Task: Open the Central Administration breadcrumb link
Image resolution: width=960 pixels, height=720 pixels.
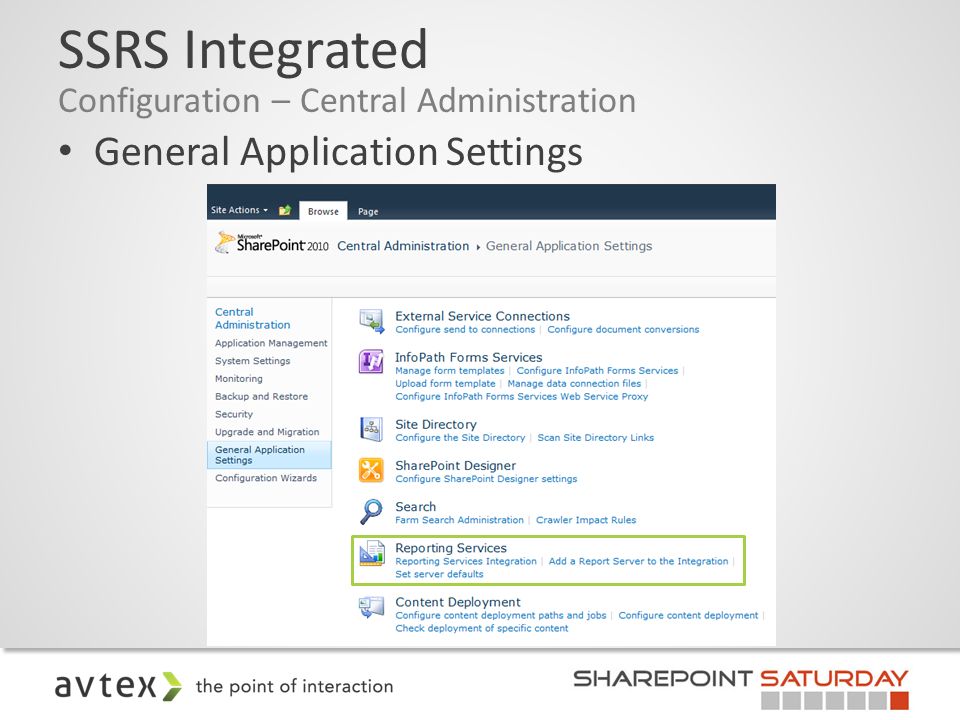Action: point(403,246)
